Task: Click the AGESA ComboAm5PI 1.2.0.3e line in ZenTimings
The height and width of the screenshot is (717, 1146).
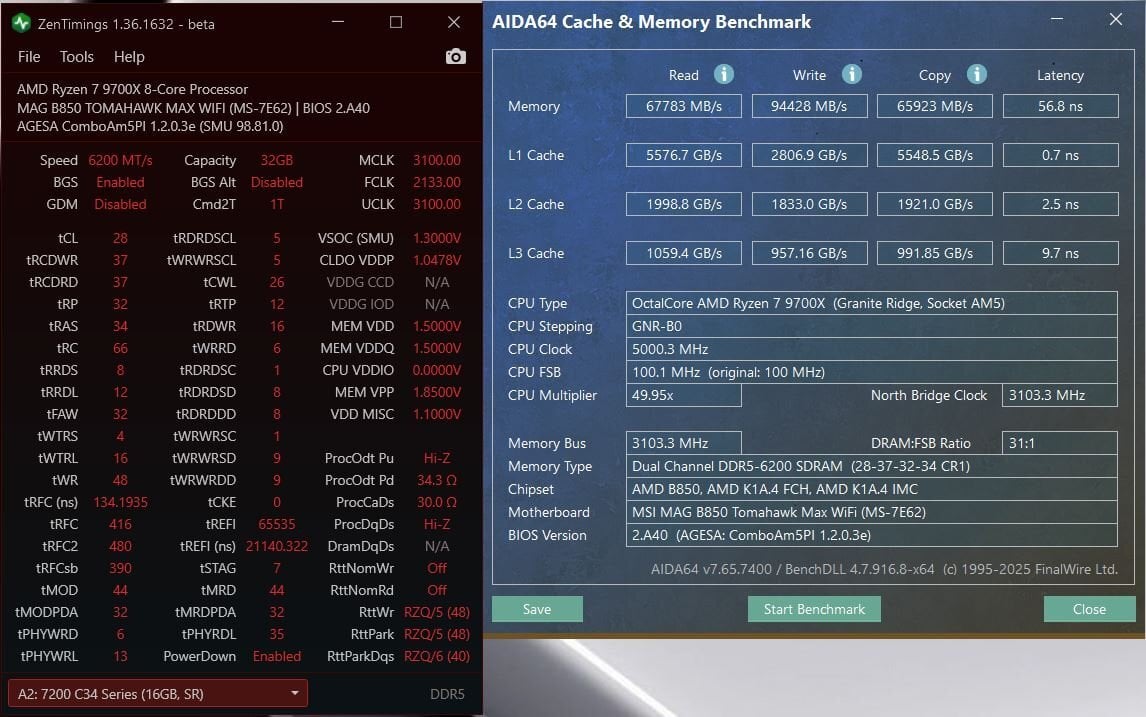Action: [150, 126]
